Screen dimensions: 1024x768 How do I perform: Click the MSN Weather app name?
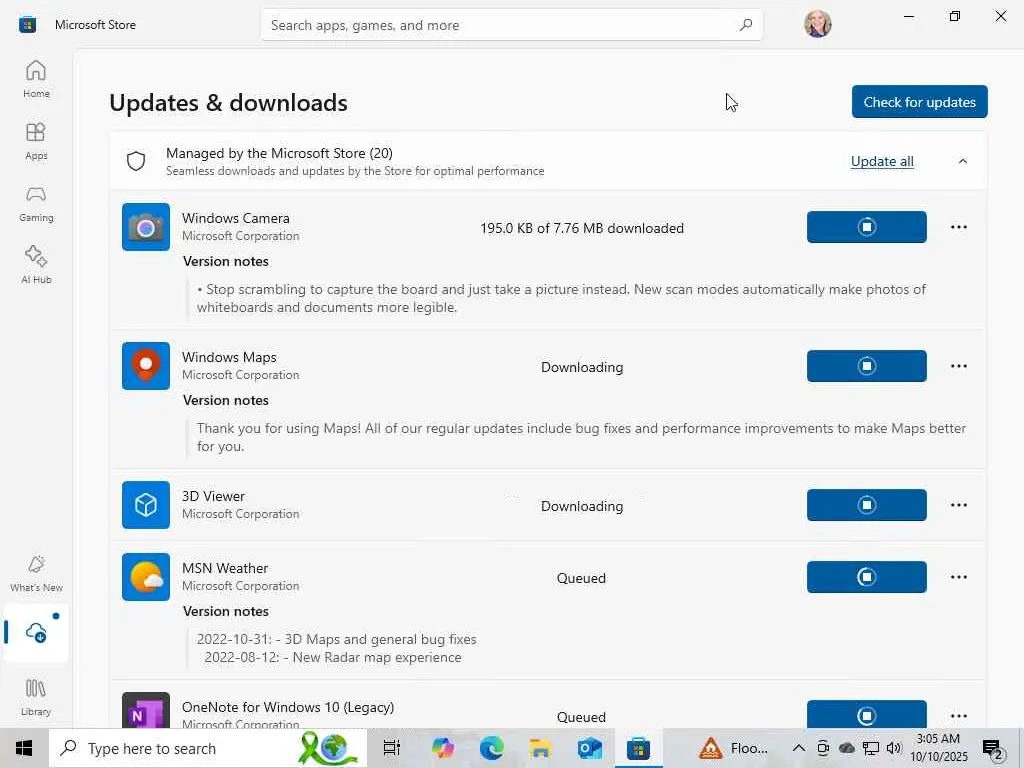click(225, 568)
